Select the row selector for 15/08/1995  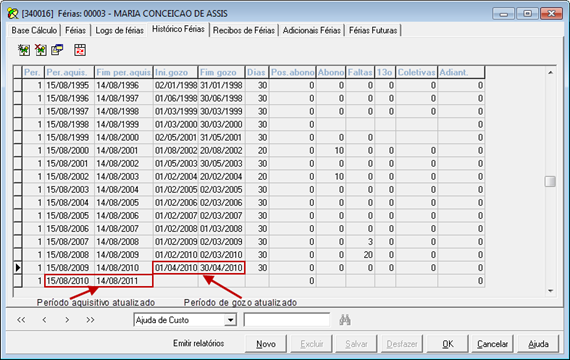coord(17,85)
